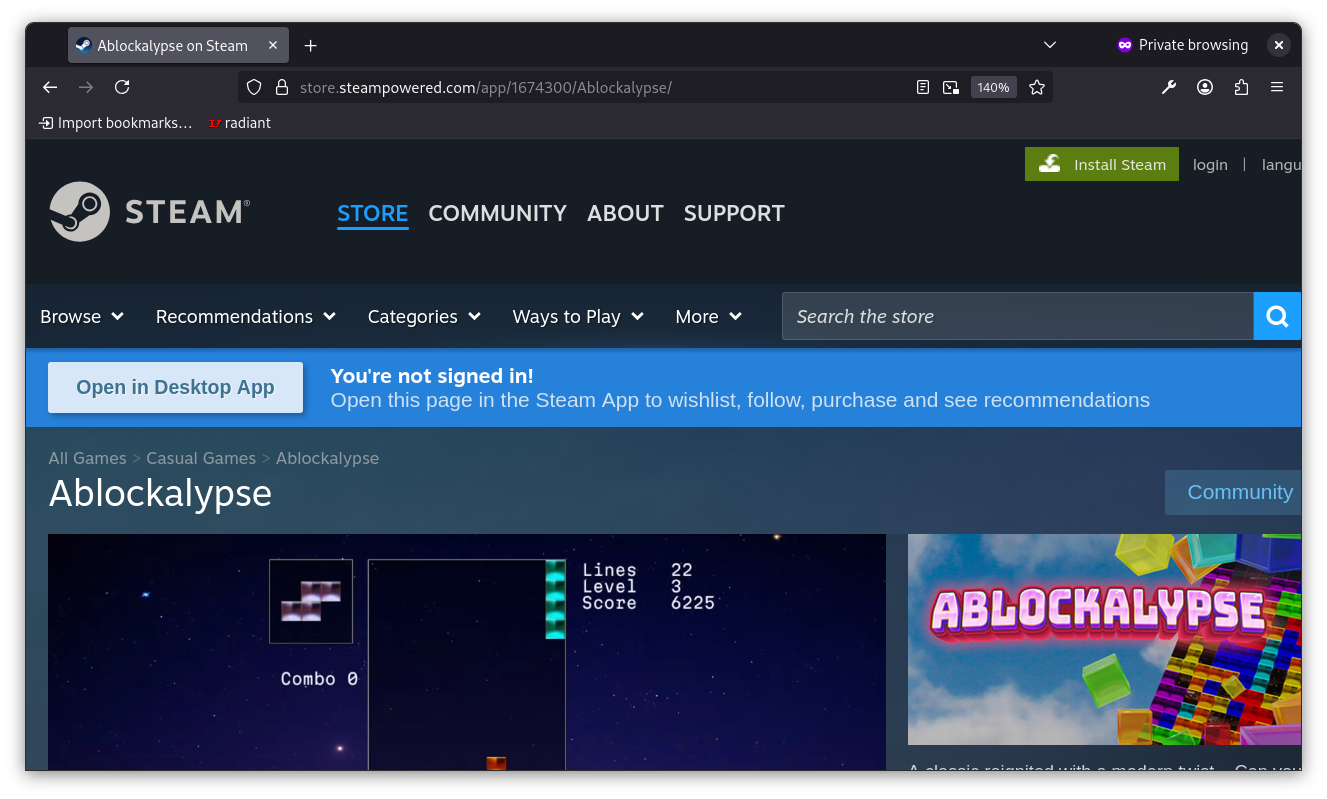Screen dimensions: 1327x799
Task: Go back with the browser back arrow
Action: [50, 87]
